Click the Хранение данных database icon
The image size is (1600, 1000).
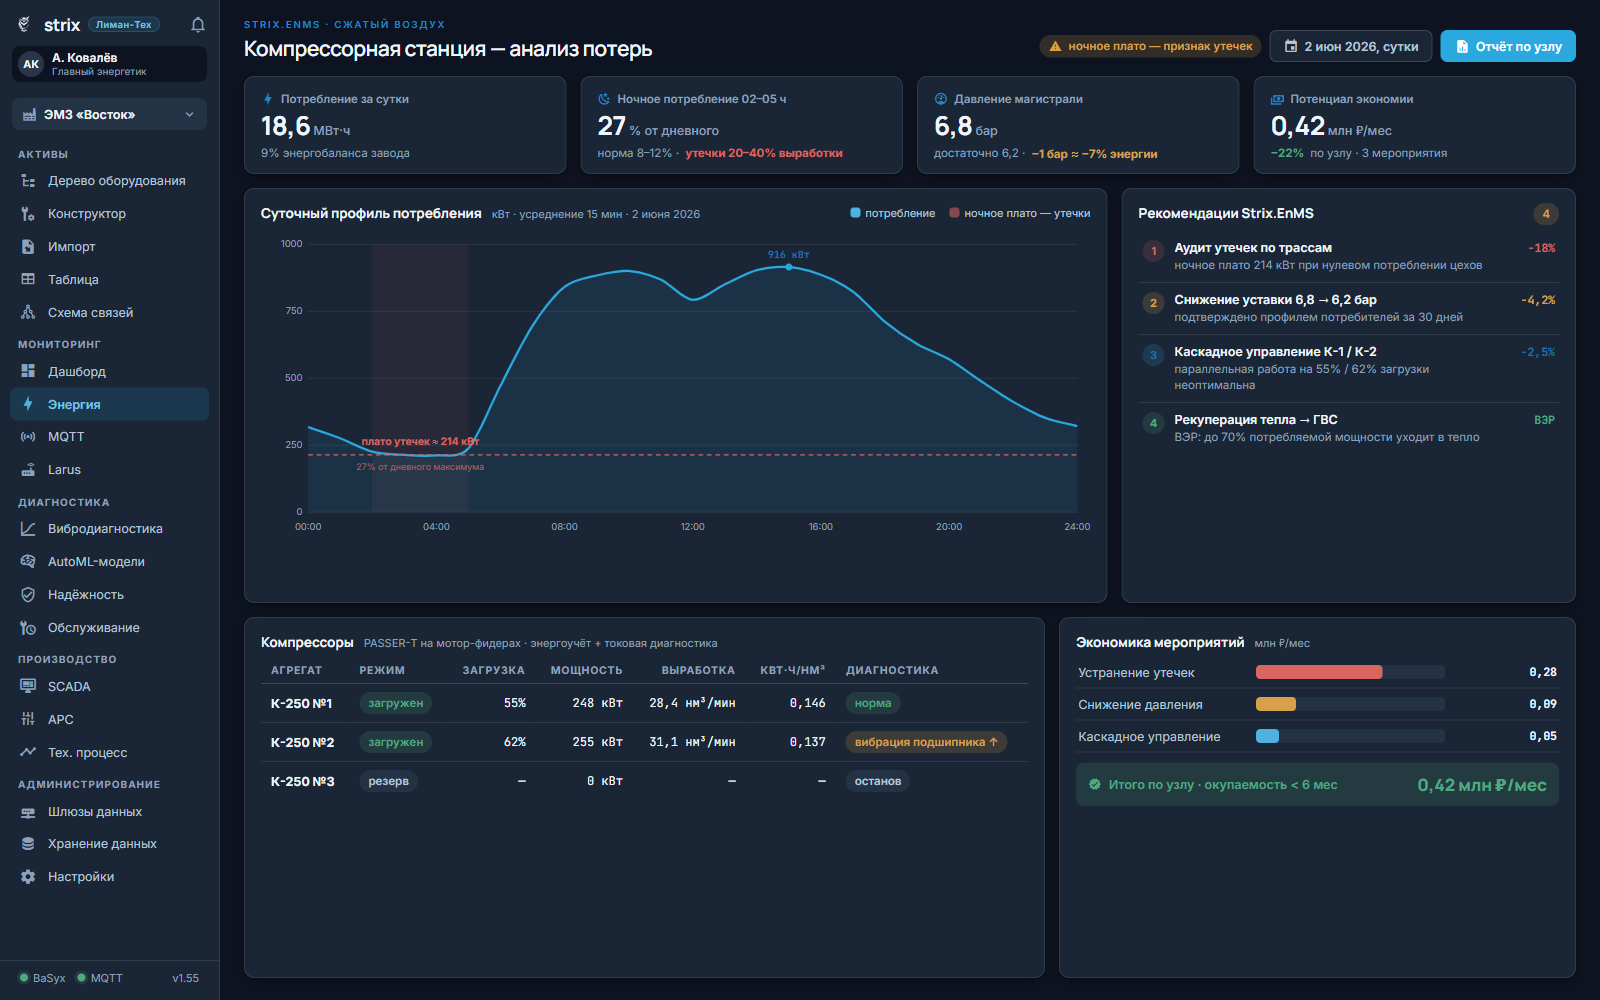click(x=28, y=844)
